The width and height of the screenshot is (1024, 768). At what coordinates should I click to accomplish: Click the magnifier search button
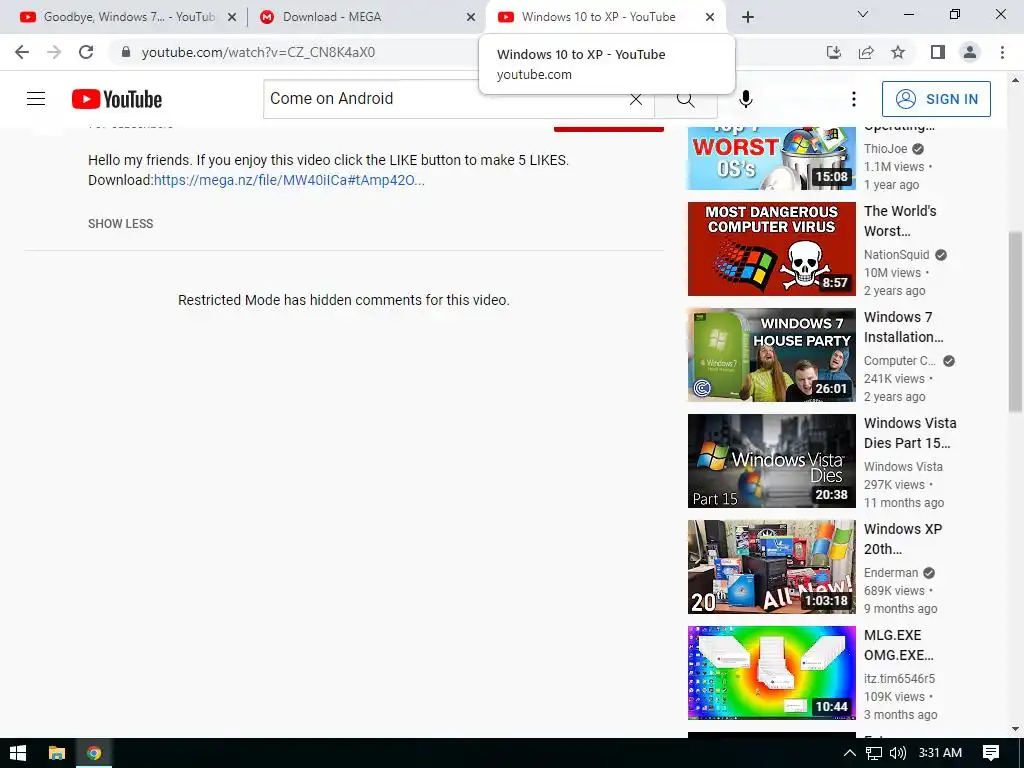(x=686, y=99)
